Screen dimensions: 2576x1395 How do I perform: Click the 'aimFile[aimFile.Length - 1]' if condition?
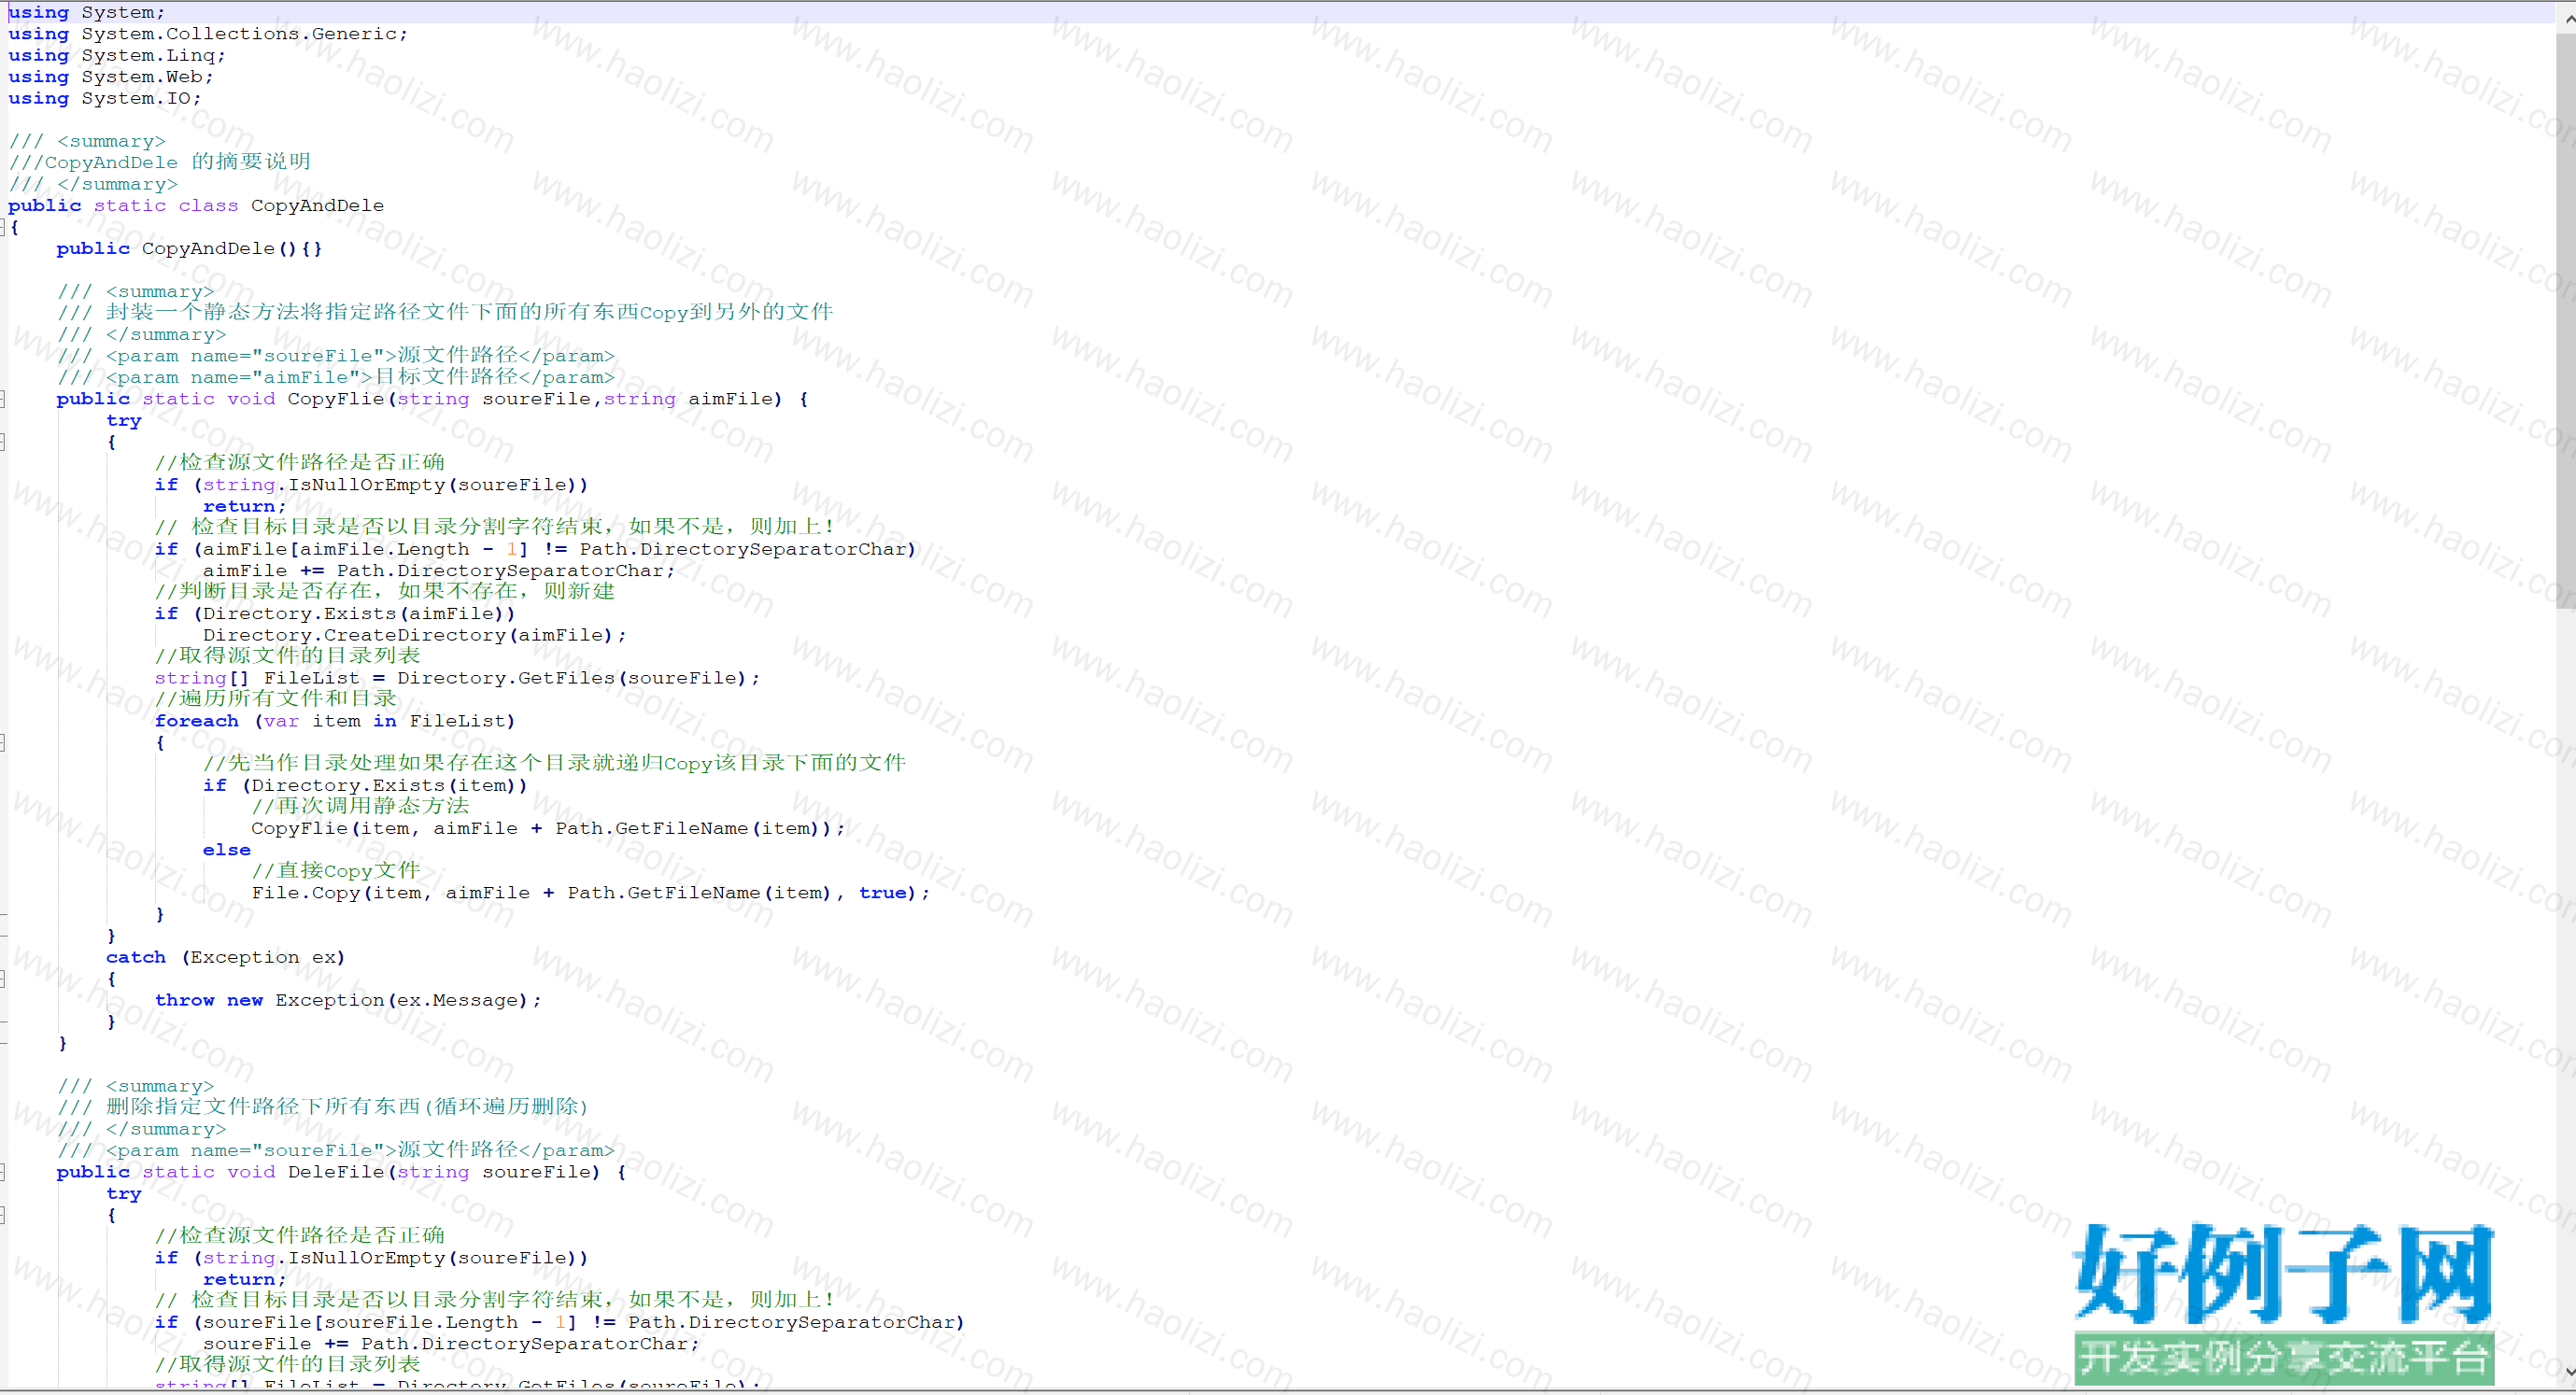coord(535,549)
